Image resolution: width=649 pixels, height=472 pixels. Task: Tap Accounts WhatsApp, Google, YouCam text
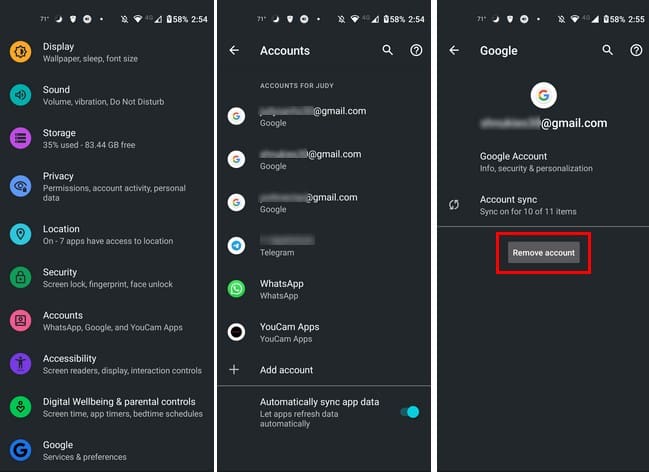(113, 328)
